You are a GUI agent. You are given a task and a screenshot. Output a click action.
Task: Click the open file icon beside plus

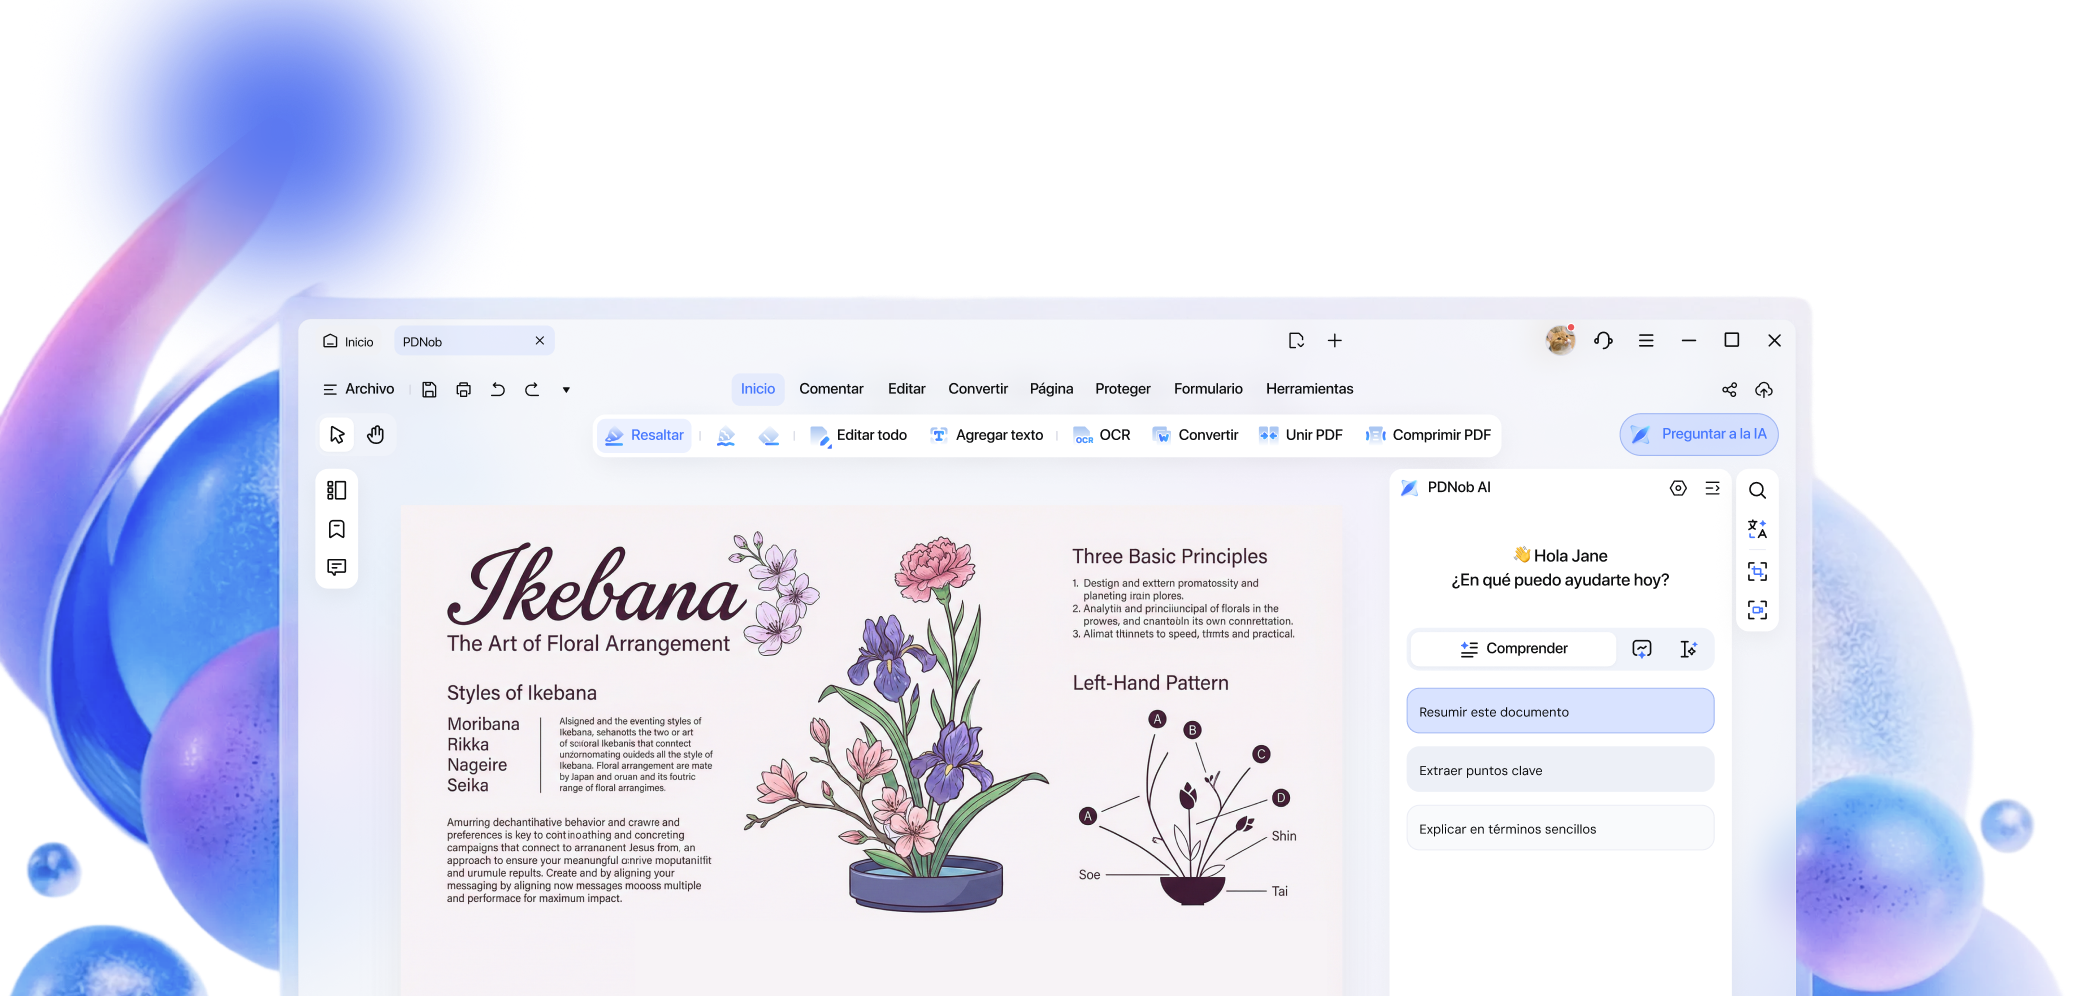(1297, 341)
